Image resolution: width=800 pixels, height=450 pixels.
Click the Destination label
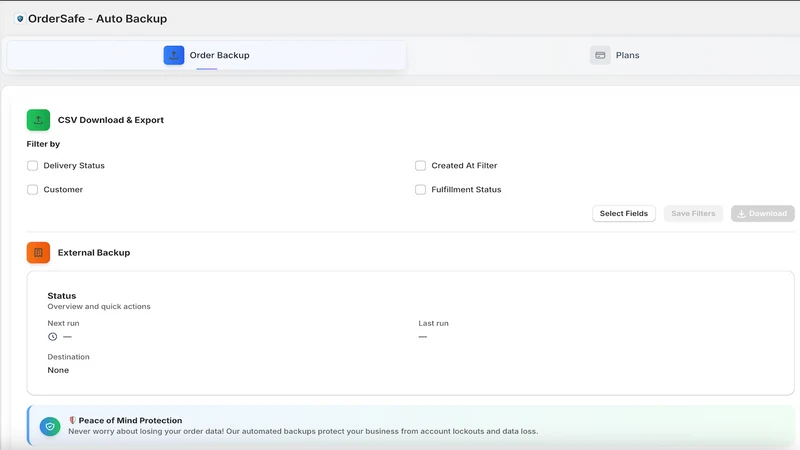[x=68, y=357]
